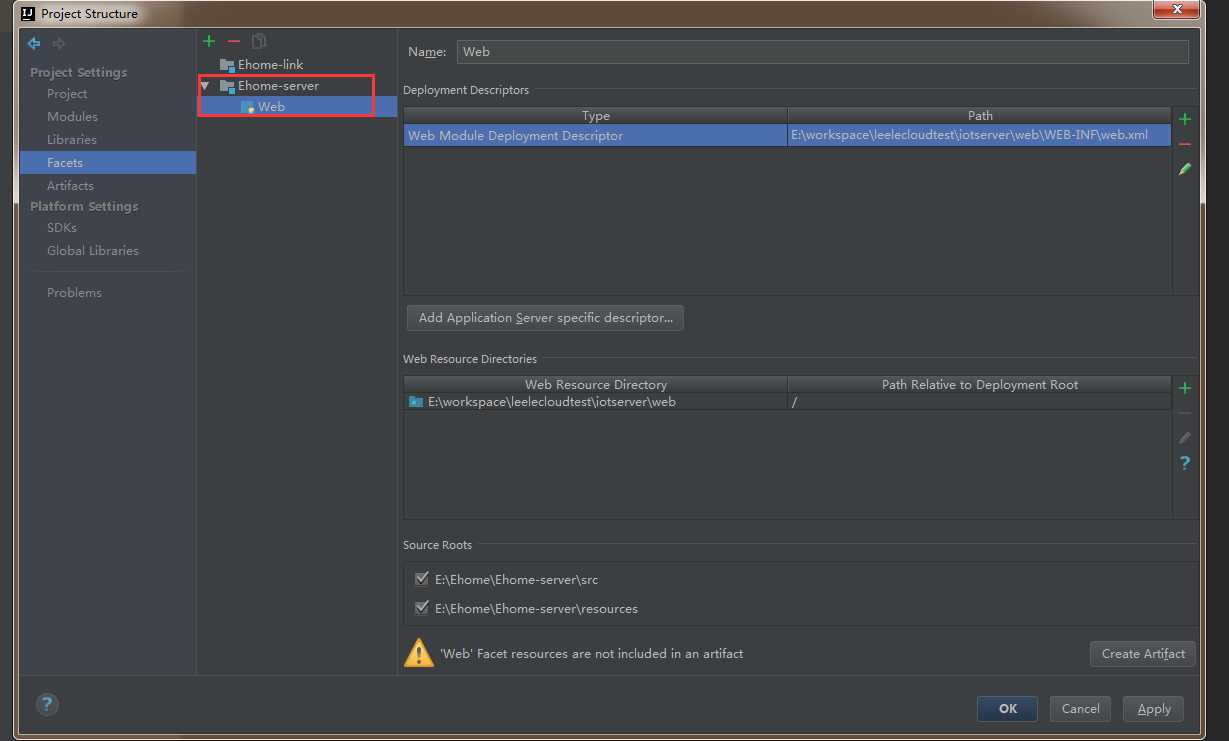The image size is (1229, 741).
Task: Open the Artifacts settings section
Action: click(x=70, y=186)
